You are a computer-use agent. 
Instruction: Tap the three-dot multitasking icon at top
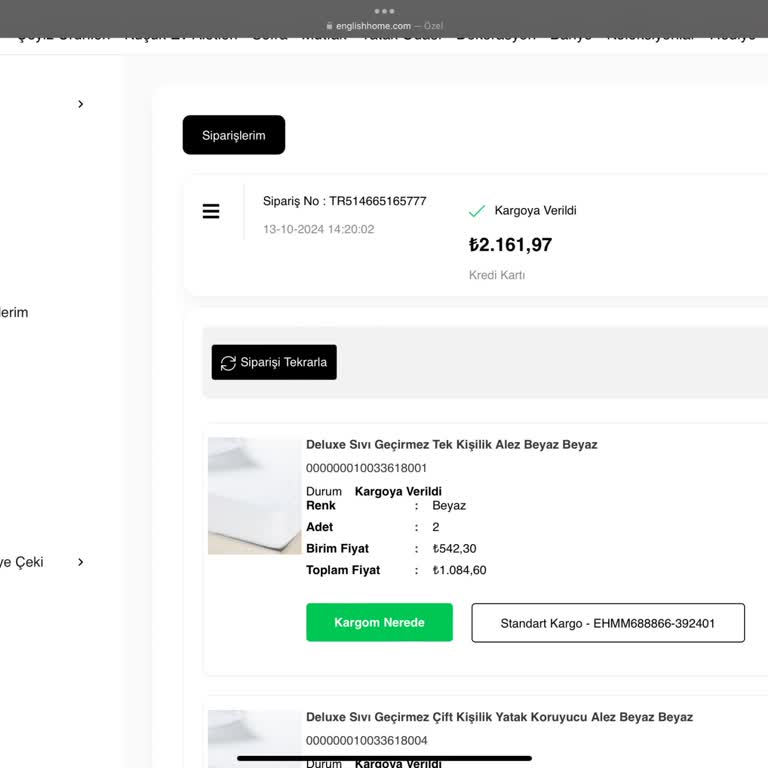[x=384, y=11]
